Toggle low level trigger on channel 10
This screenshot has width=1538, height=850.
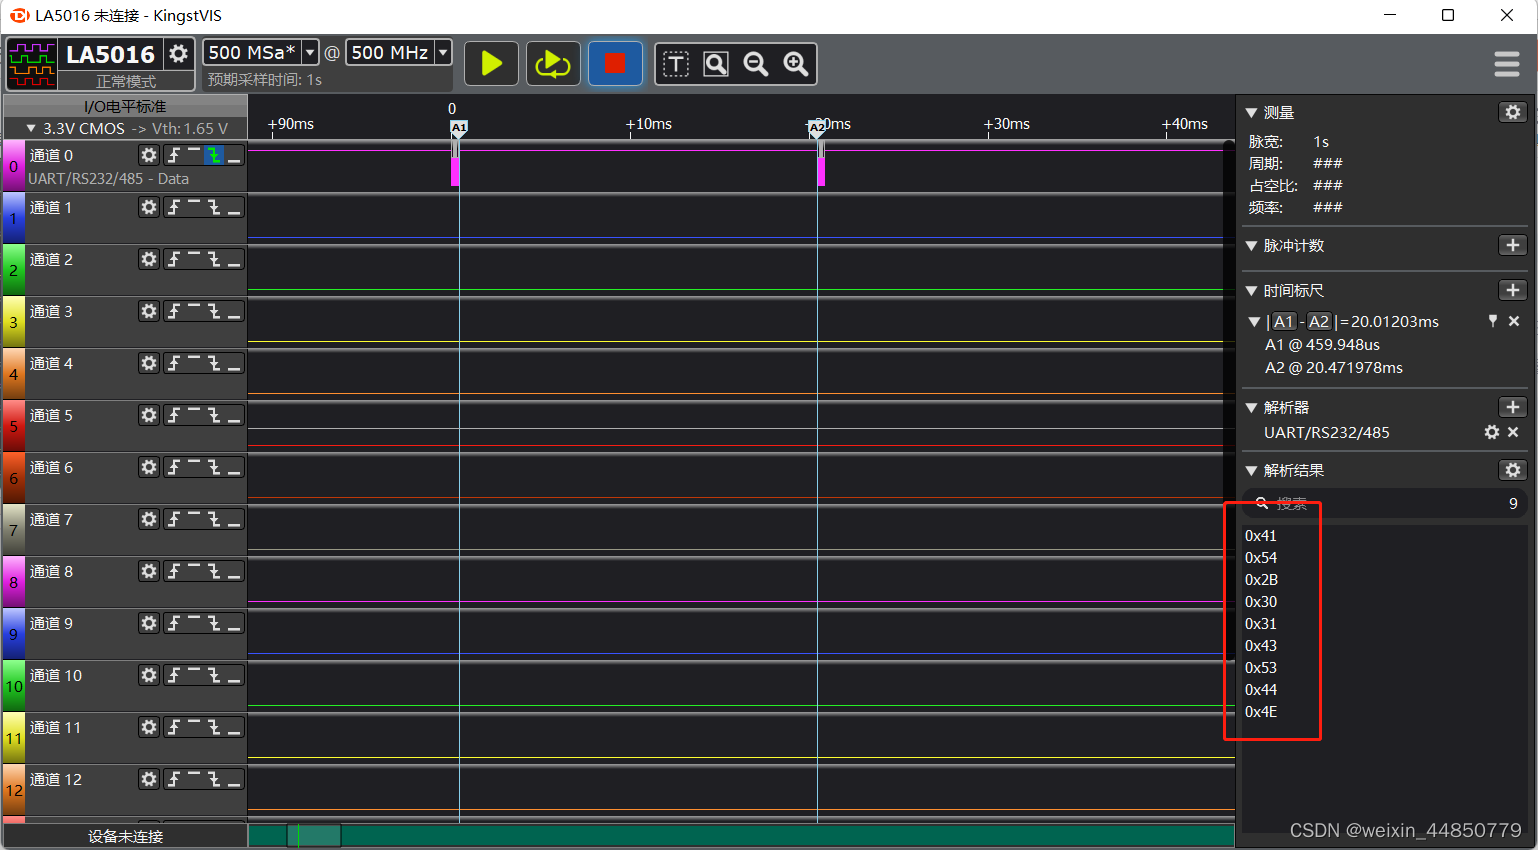[x=234, y=675]
